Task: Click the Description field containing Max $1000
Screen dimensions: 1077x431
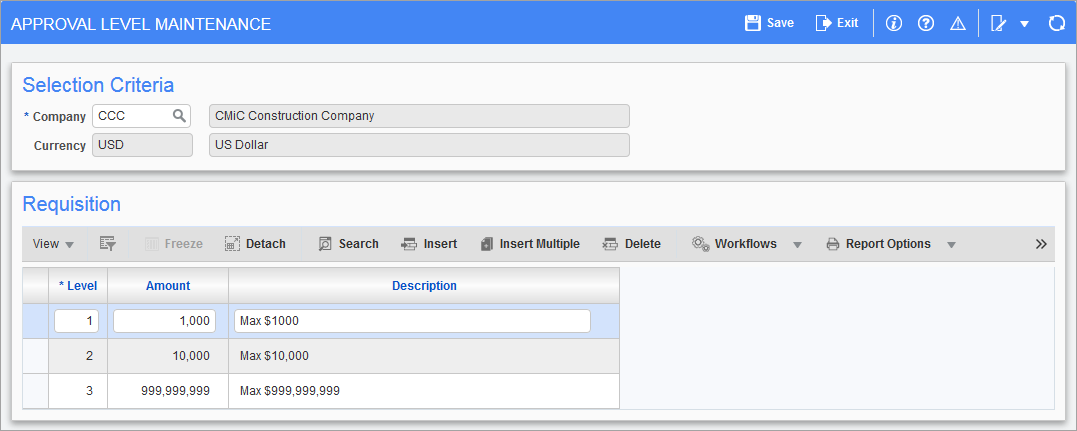Action: [x=411, y=321]
